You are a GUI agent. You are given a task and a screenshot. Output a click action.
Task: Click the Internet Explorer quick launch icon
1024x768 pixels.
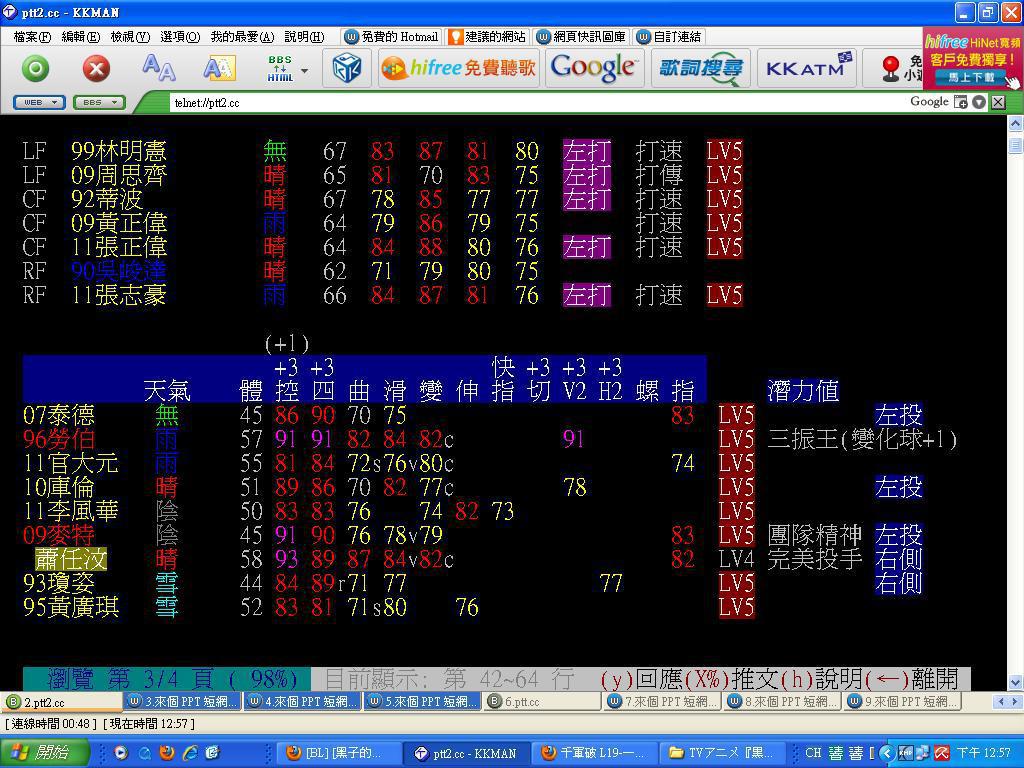pos(190,753)
